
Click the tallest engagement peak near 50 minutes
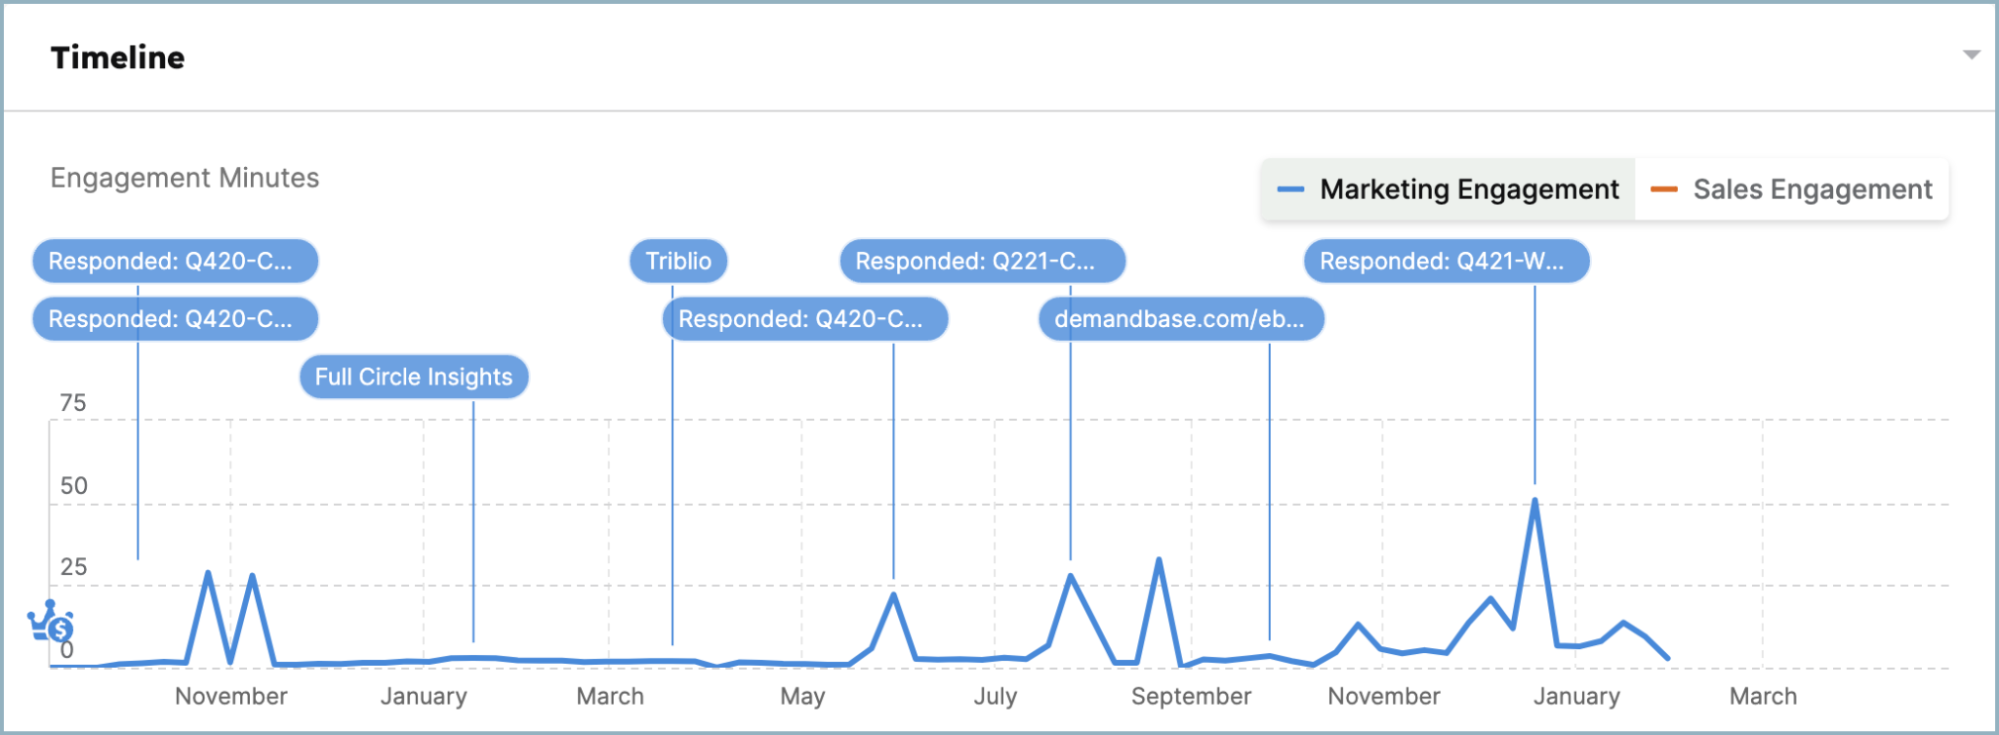click(1534, 500)
